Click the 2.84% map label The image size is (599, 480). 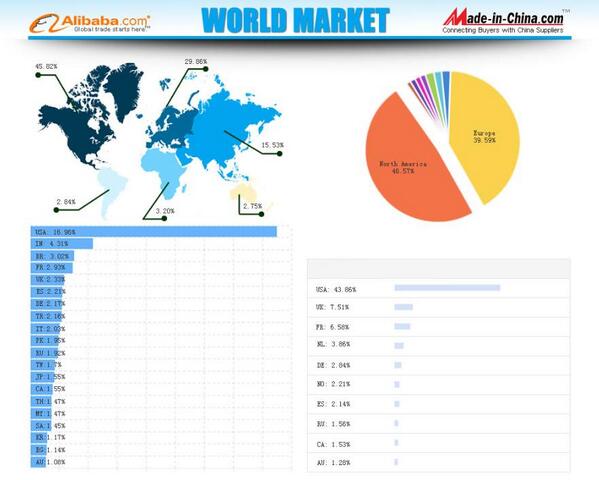(x=66, y=202)
